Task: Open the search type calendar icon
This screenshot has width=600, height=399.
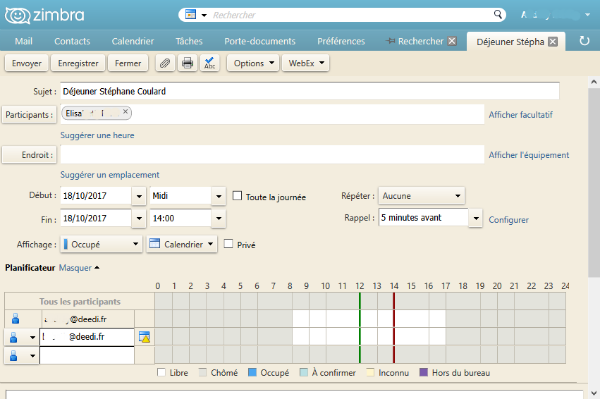Action: (x=190, y=15)
